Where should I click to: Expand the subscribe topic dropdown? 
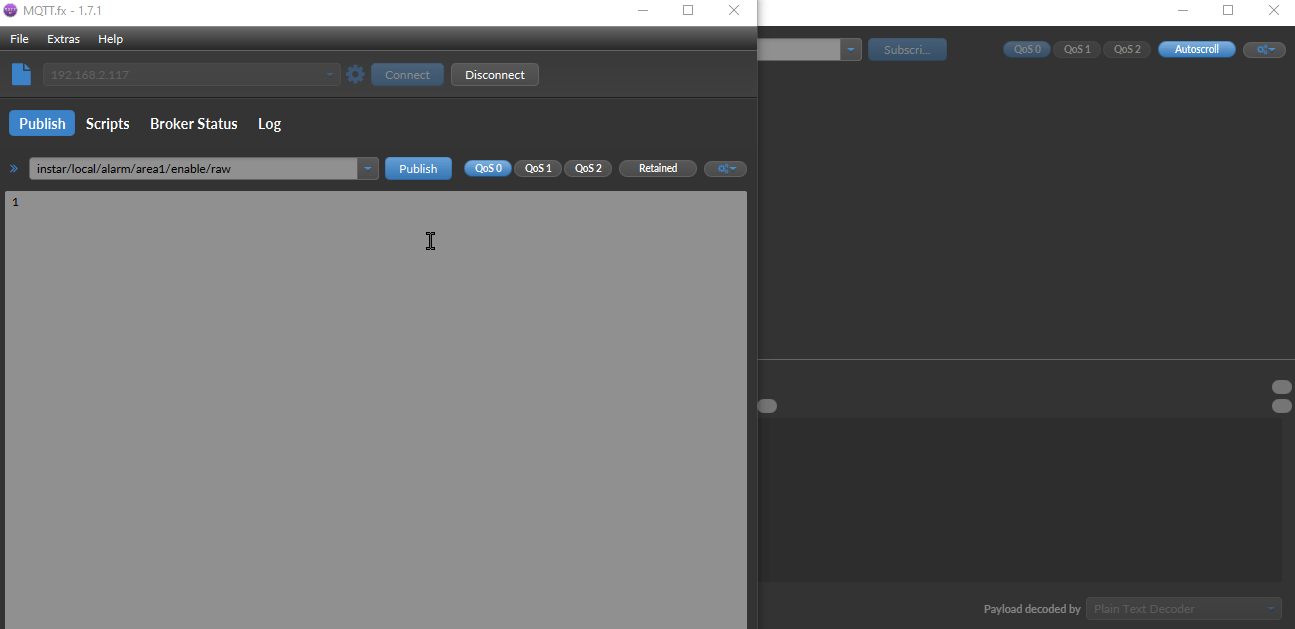pyautogui.click(x=850, y=48)
